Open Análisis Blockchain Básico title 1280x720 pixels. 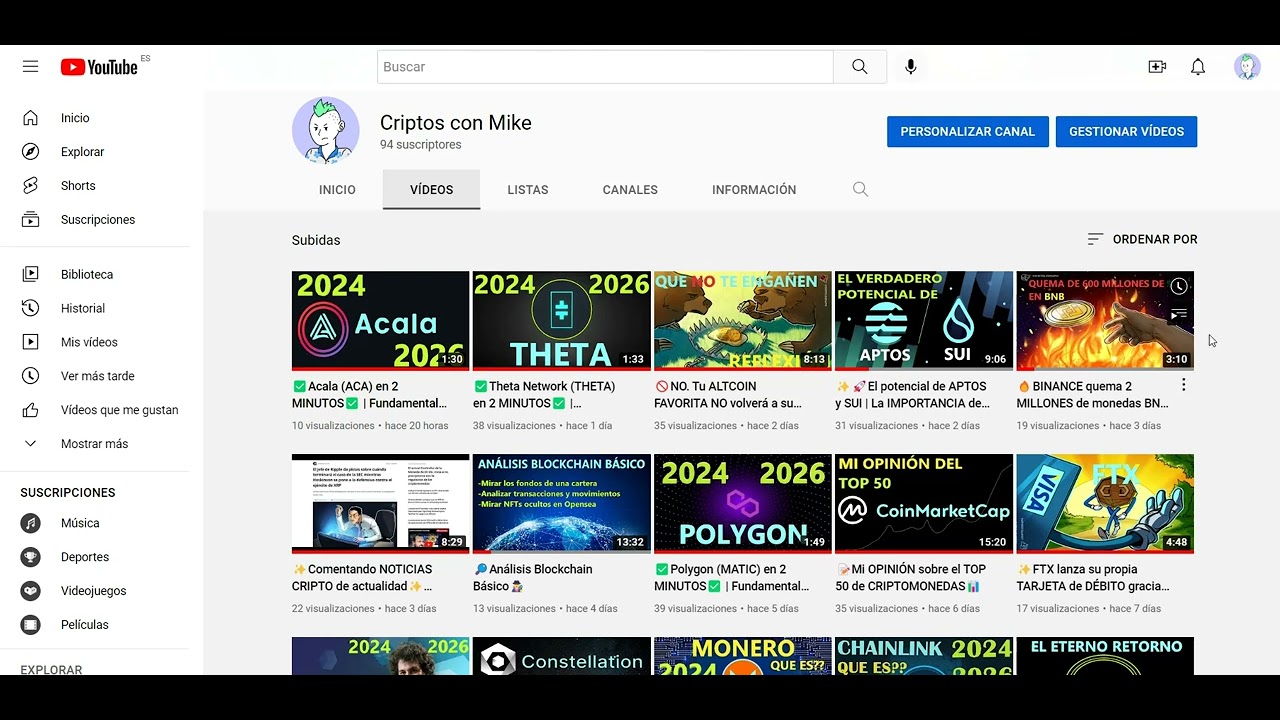tap(533, 578)
